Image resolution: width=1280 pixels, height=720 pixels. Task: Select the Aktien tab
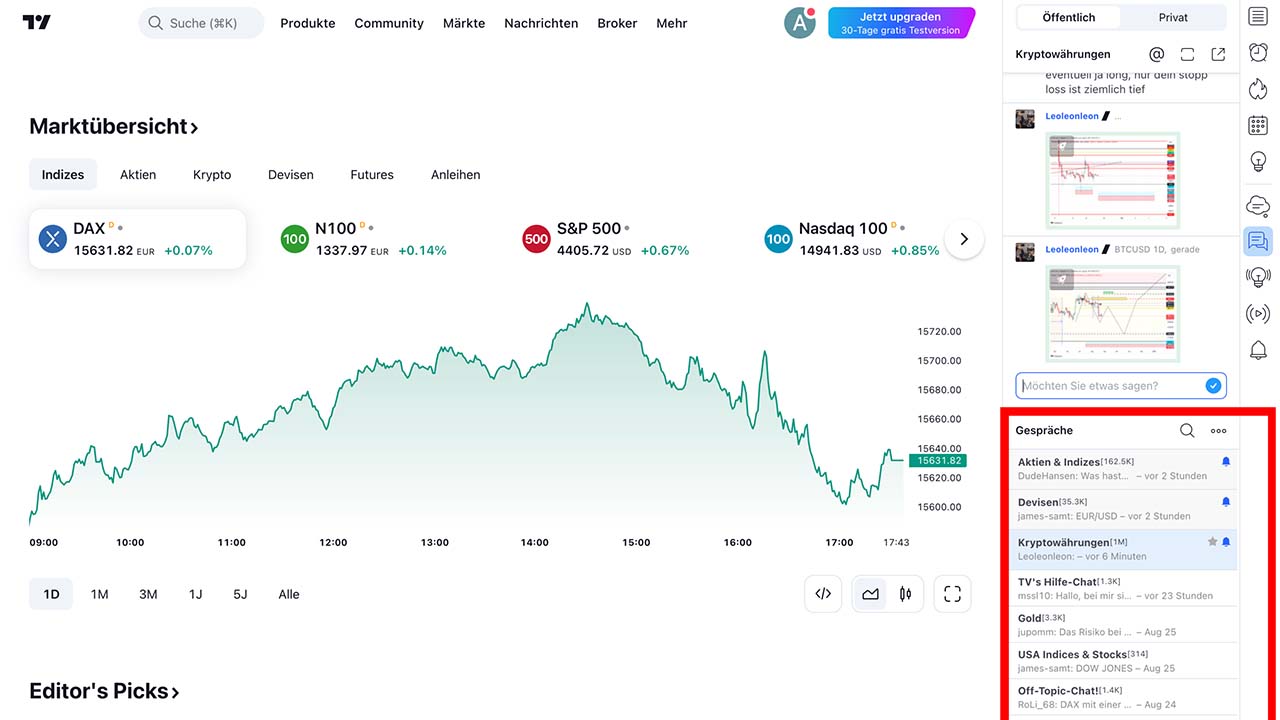point(138,174)
